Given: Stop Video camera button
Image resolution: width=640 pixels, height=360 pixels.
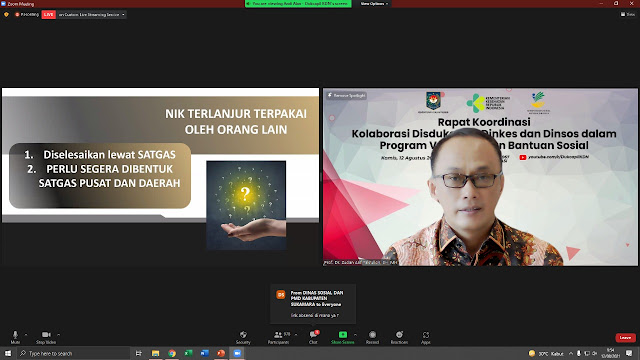Looking at the screenshot, I should (x=46, y=337).
